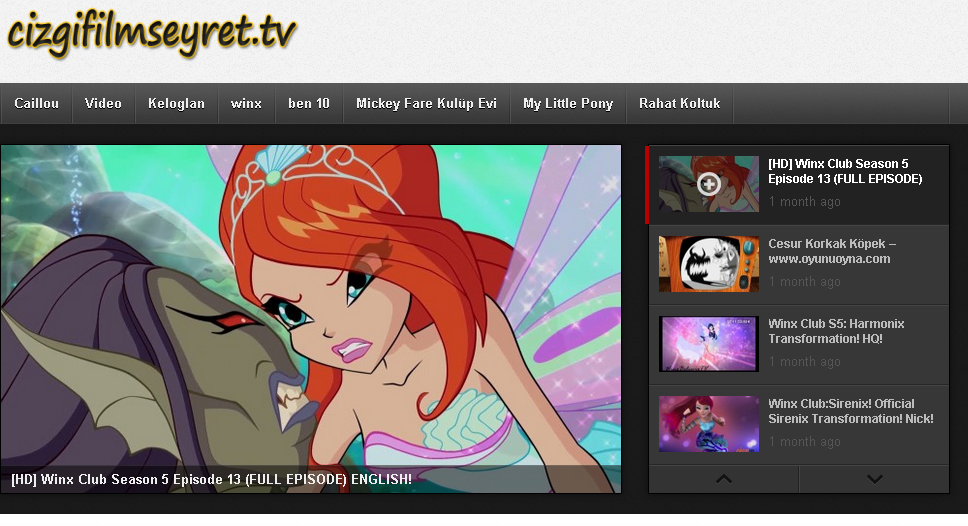The width and height of the screenshot is (968, 526).
Task: Click Winx Club:Sirenix Official Transformation title
Action: click(x=850, y=411)
